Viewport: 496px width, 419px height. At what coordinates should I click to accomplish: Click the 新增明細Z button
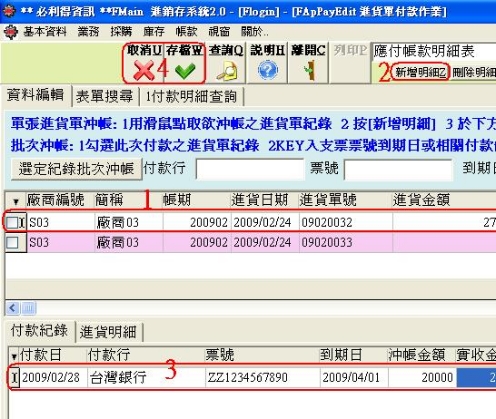421,71
